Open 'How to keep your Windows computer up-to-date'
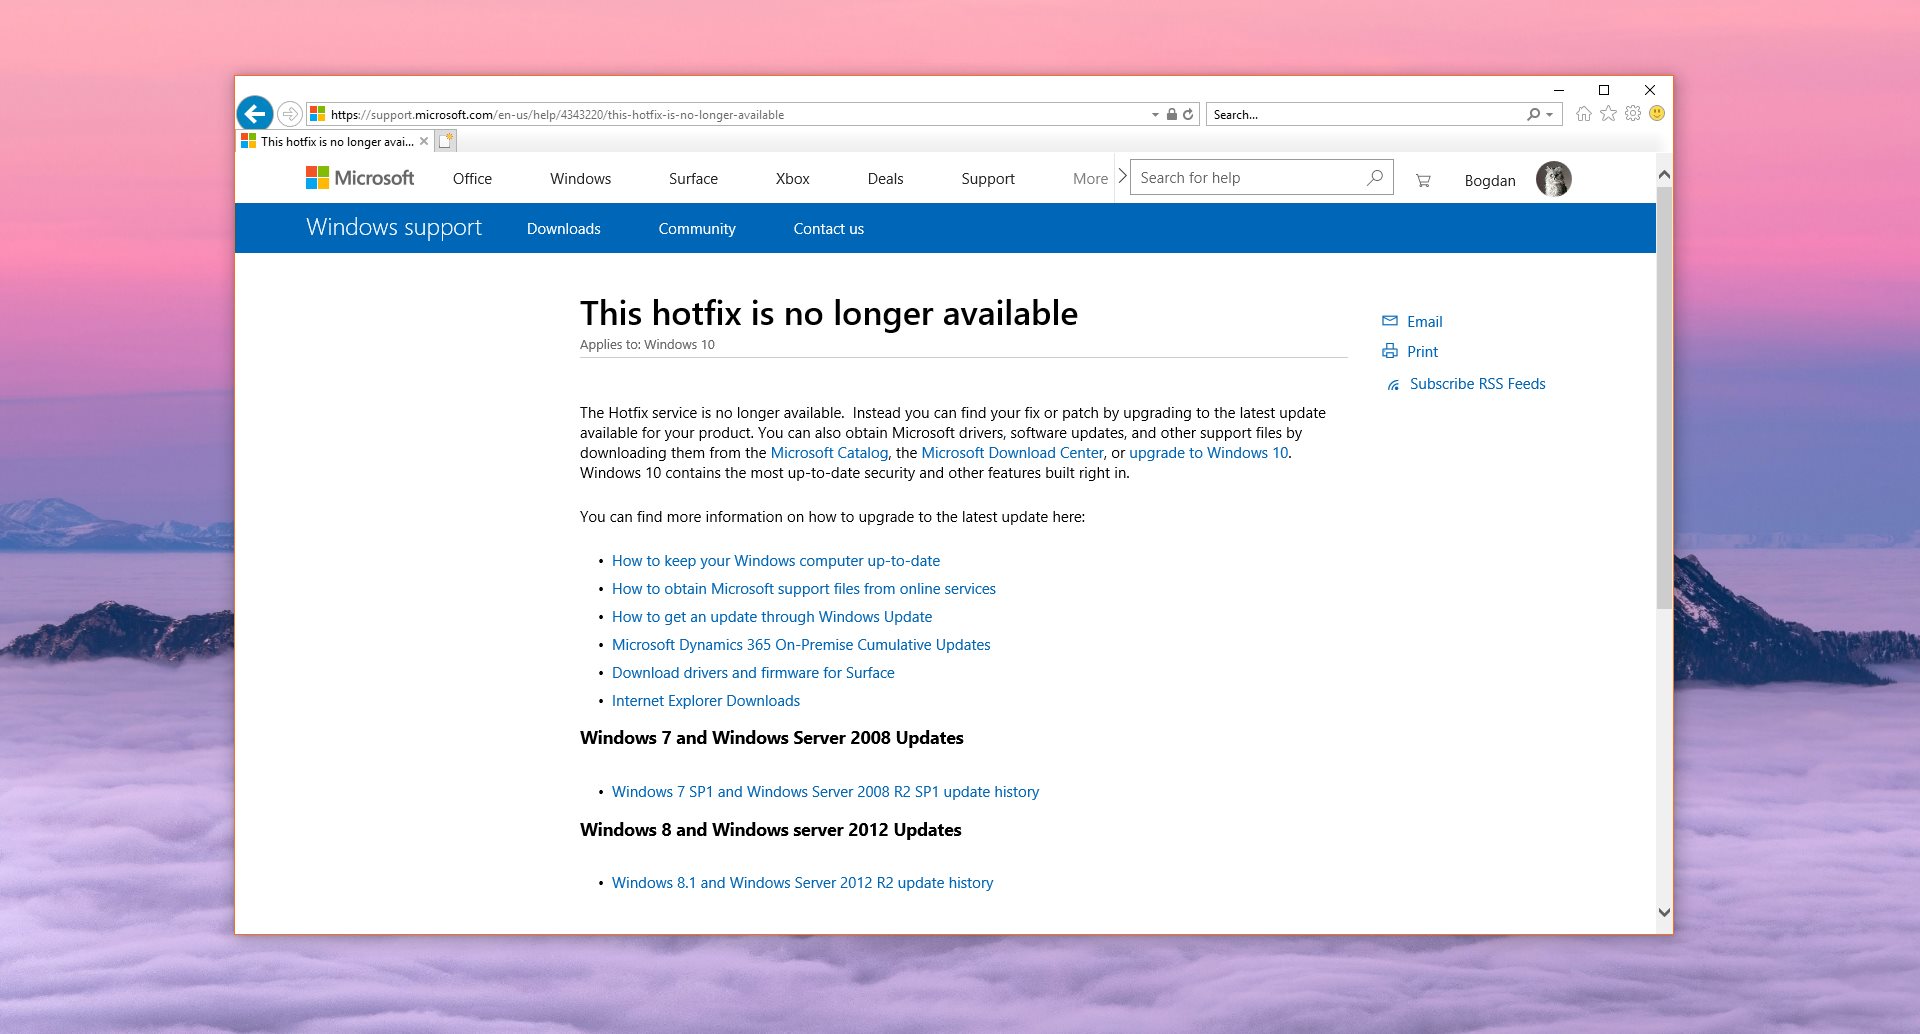 pyautogui.click(x=776, y=561)
